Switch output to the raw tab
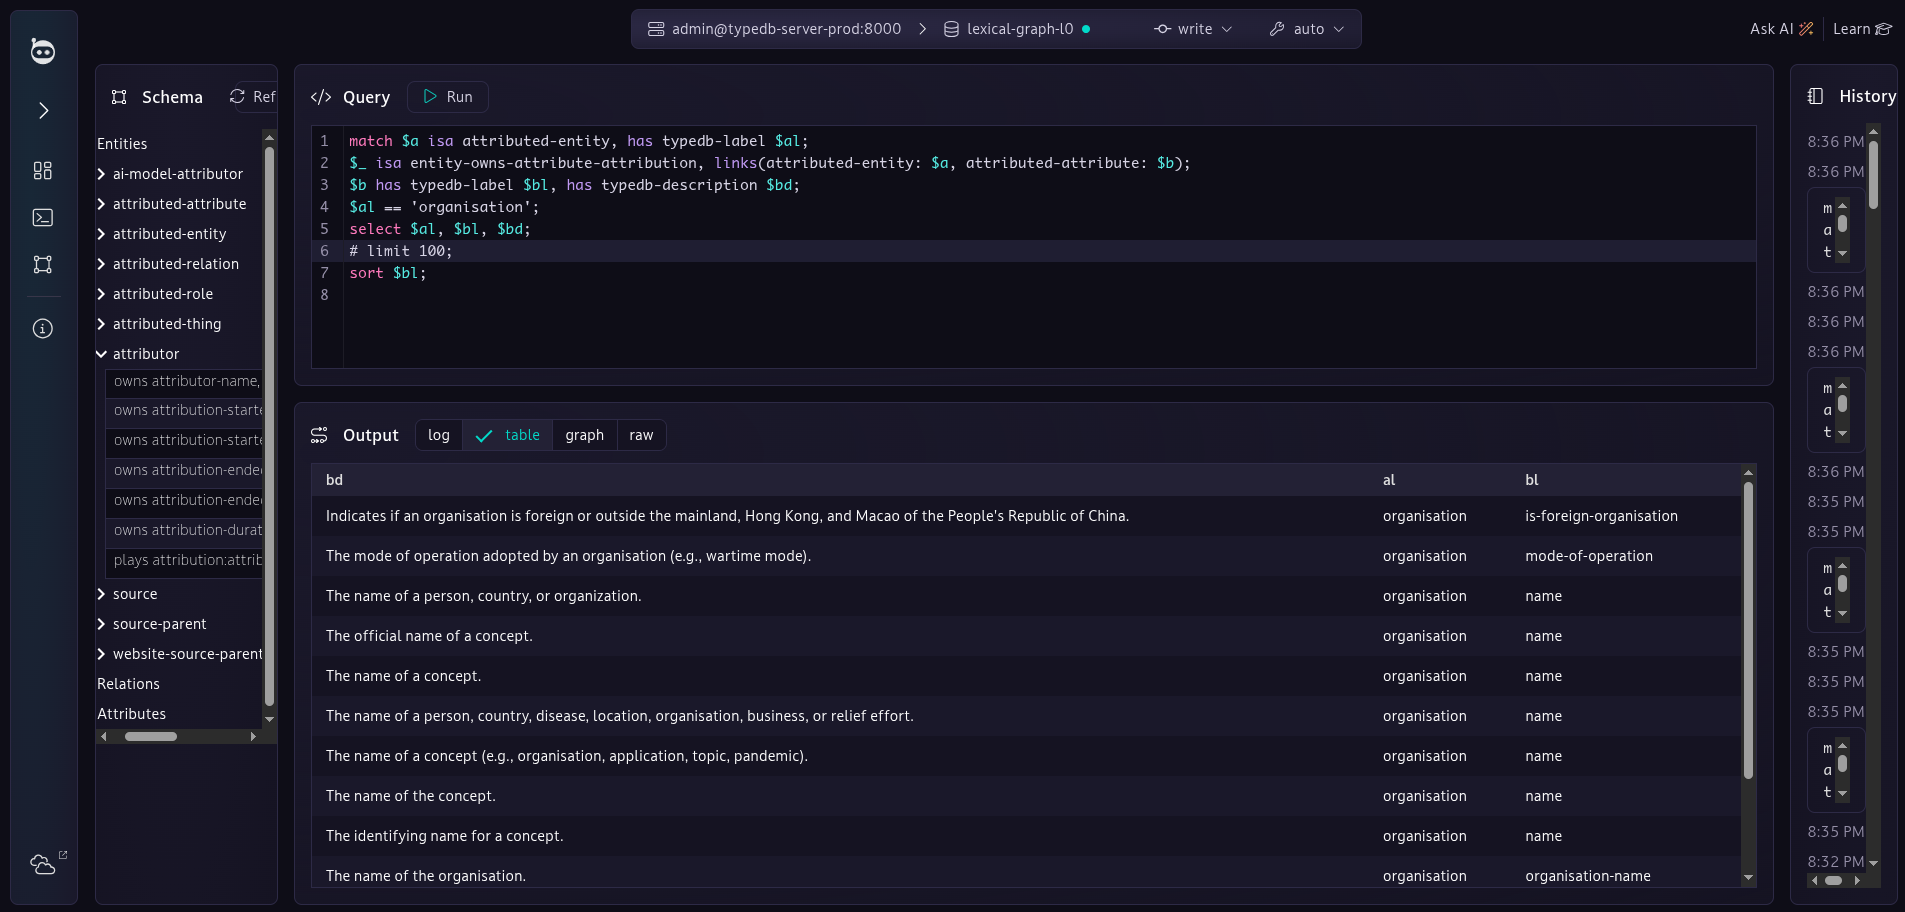Image resolution: width=1905 pixels, height=912 pixels. 641,435
